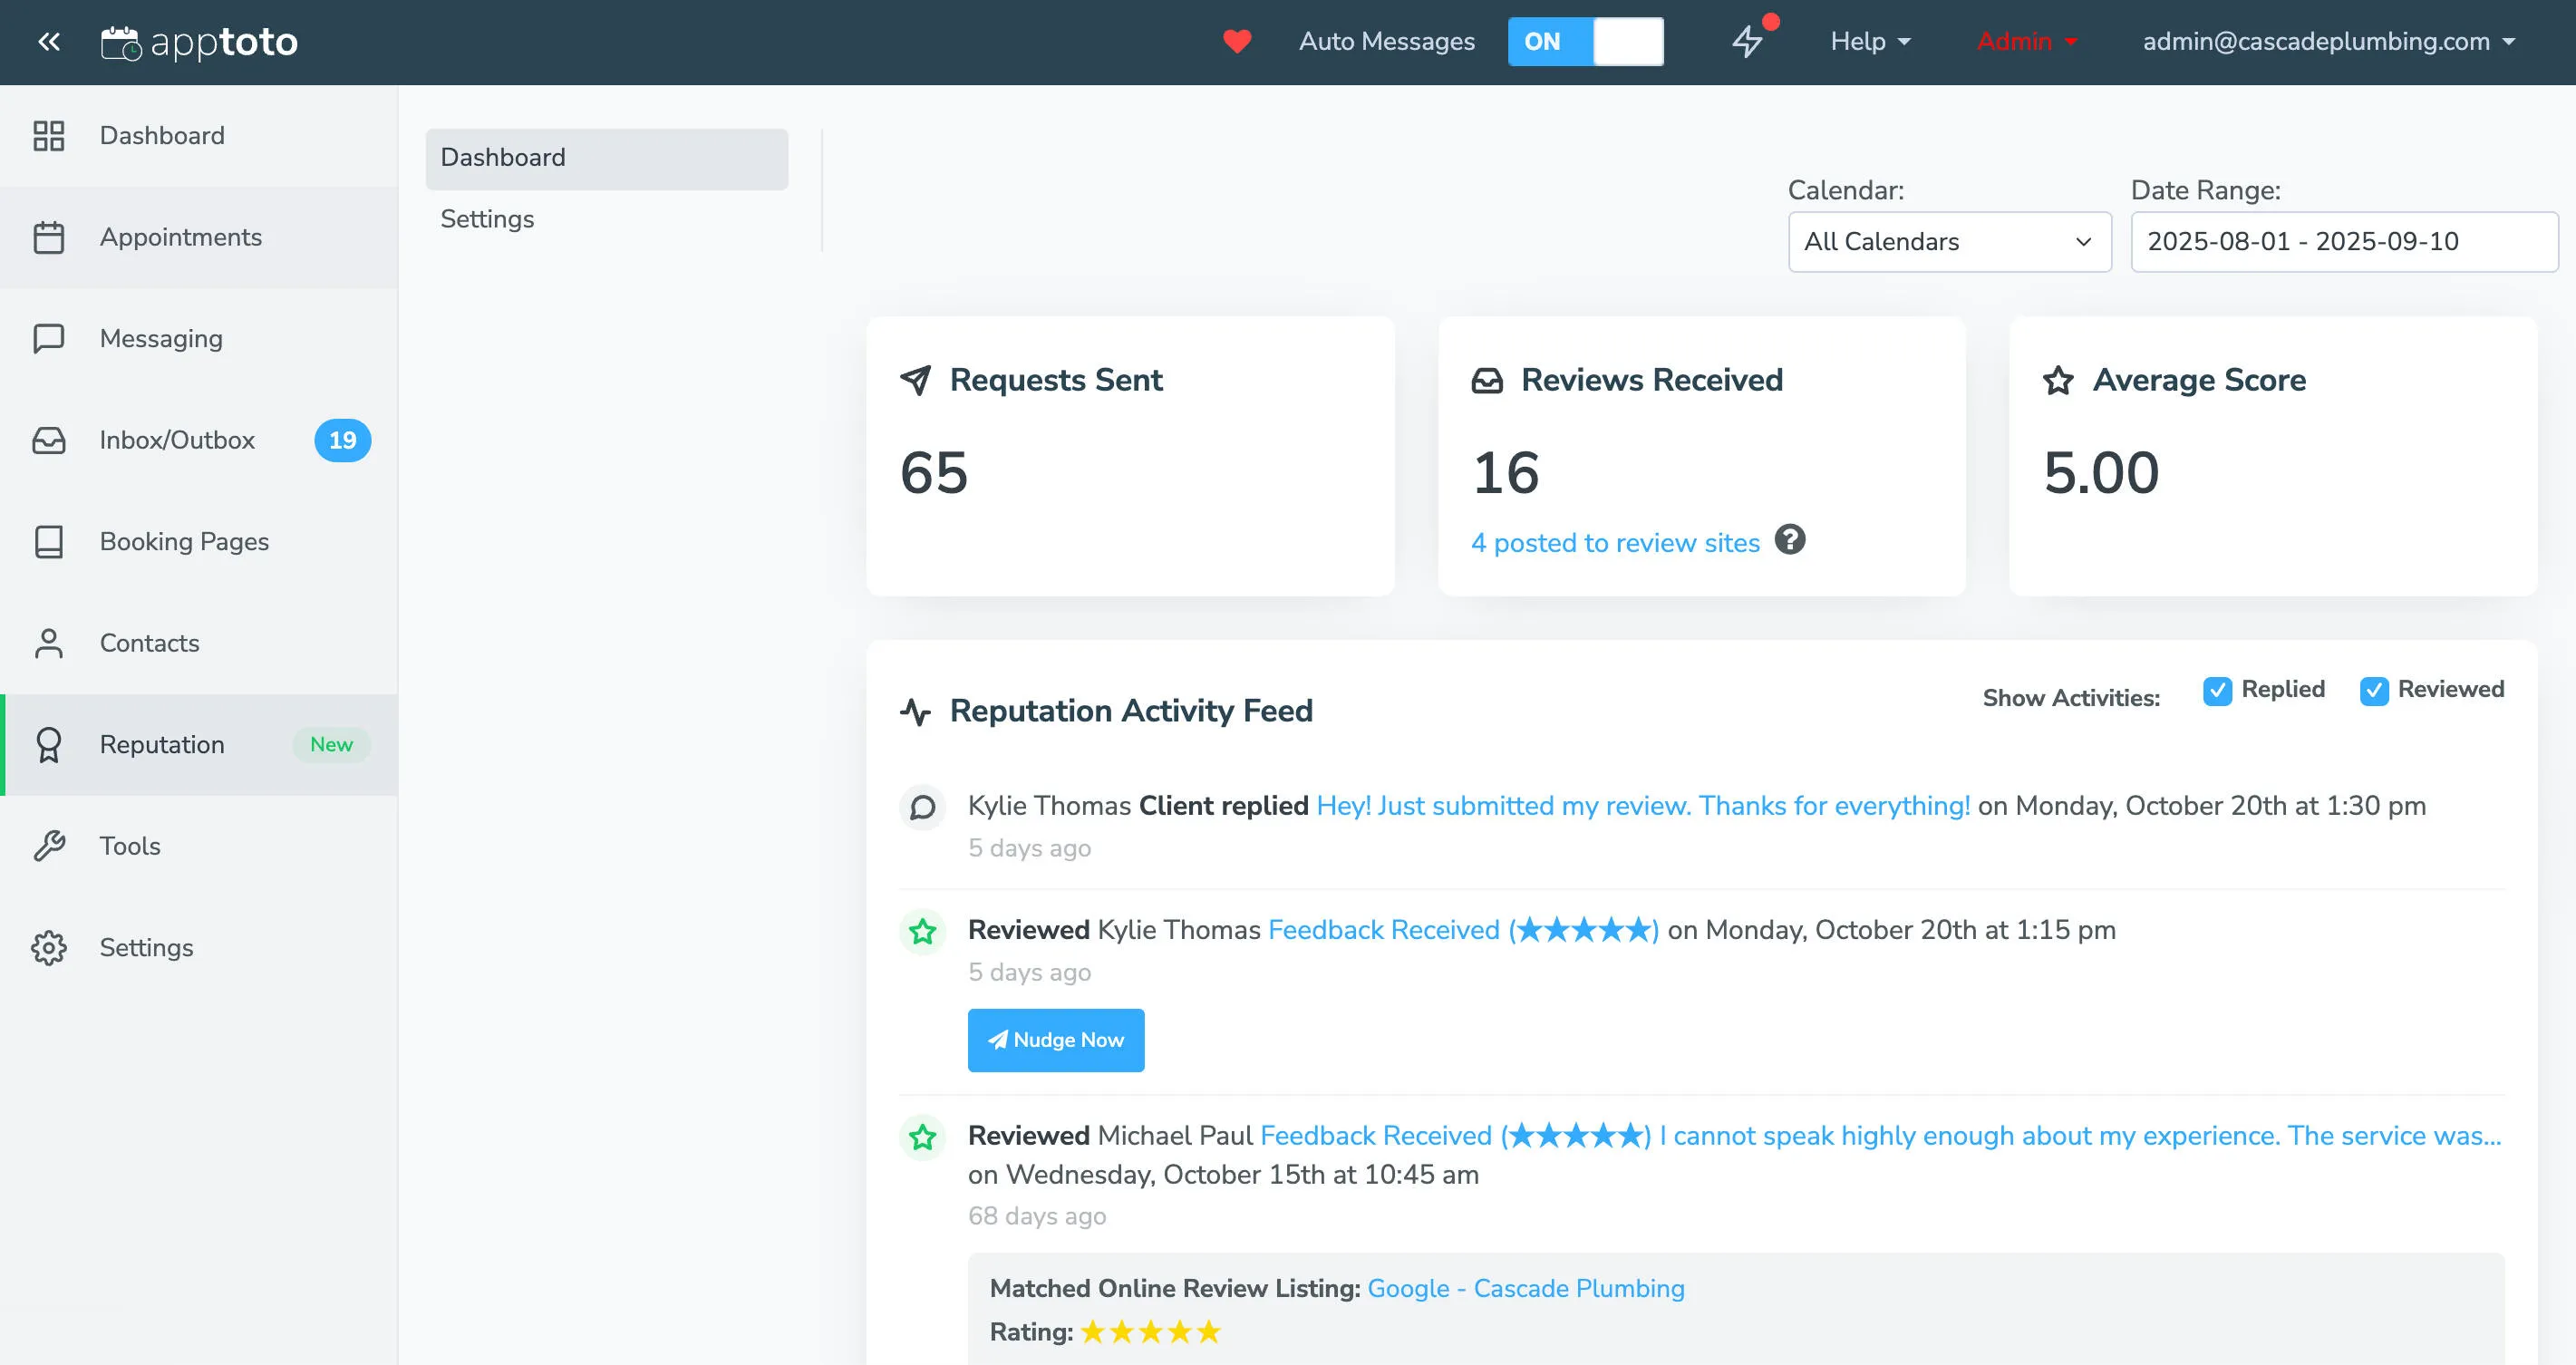The image size is (2576, 1365).
Task: Open notifications via the lightning bolt icon
Action: tap(1748, 42)
